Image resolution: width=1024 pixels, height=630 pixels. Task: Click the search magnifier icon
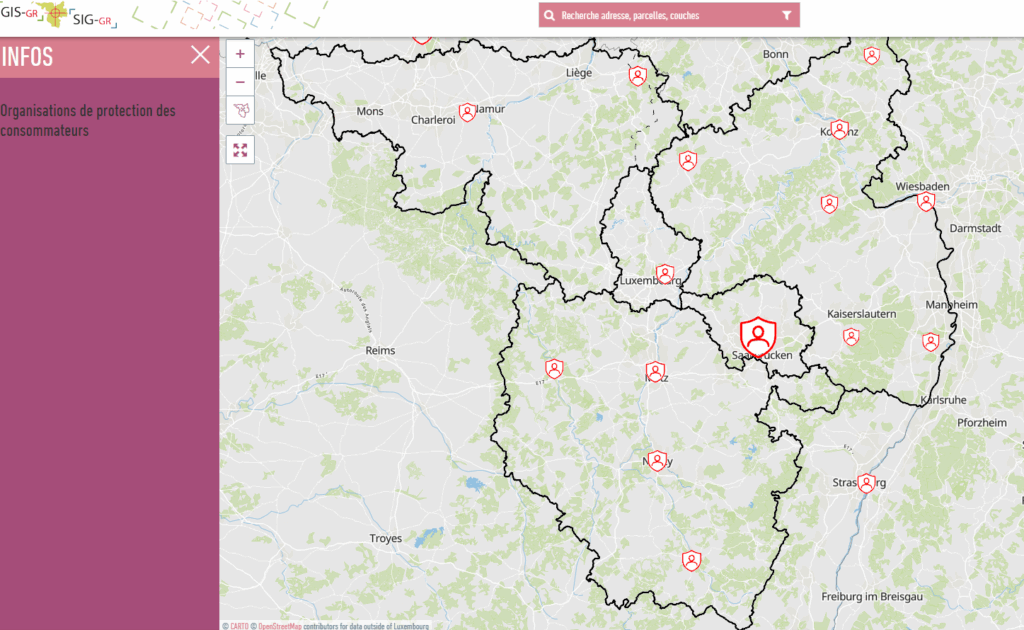[549, 16]
